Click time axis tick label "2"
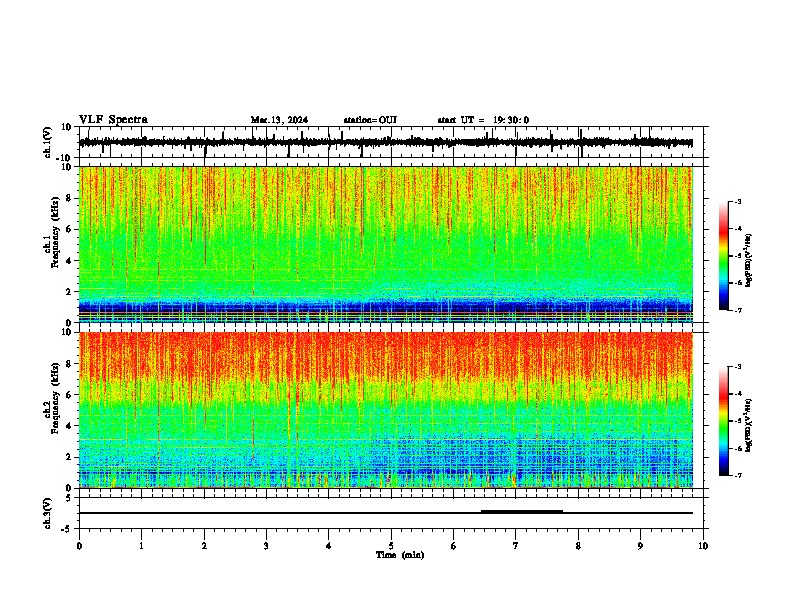This screenshot has height=612, width=792. tap(204, 546)
